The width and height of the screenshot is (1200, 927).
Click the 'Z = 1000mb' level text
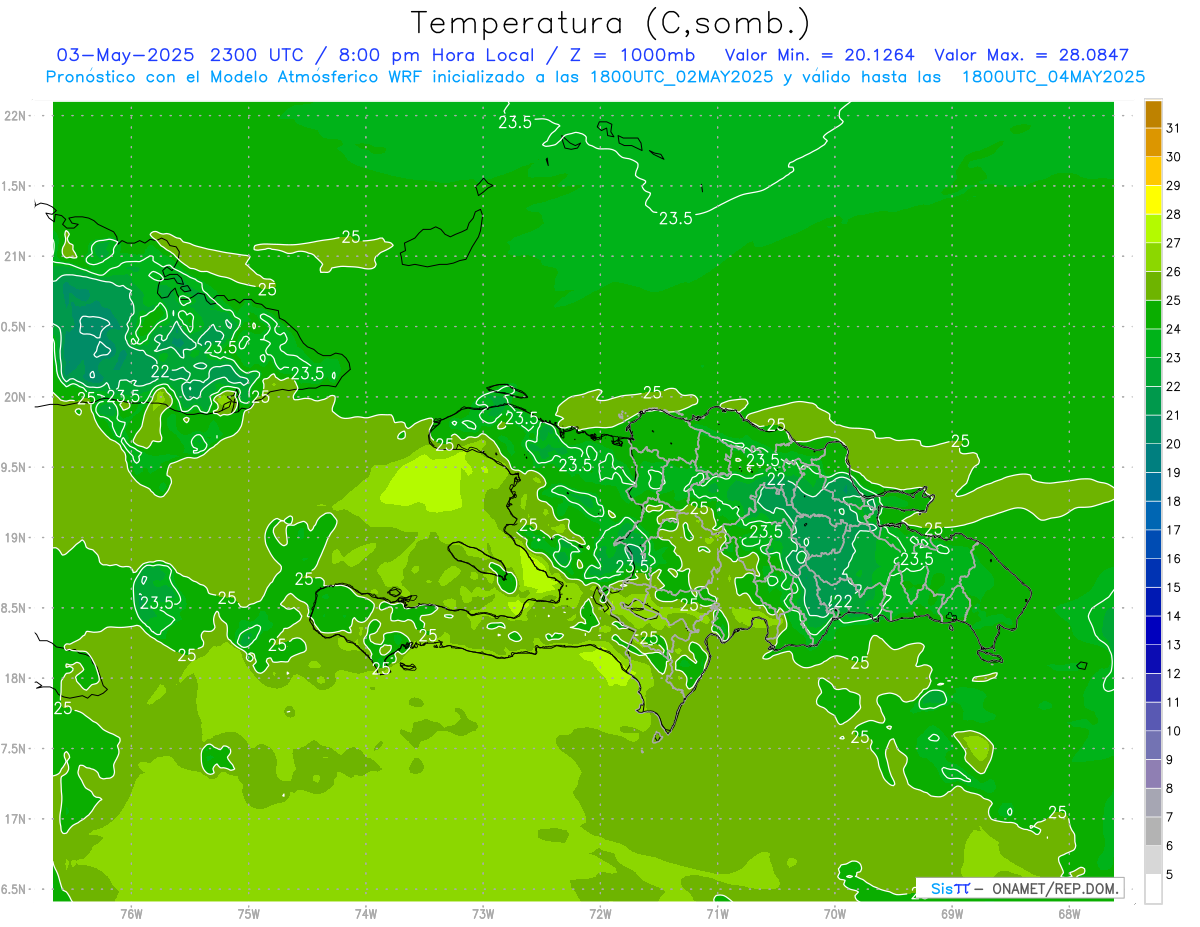631,55
